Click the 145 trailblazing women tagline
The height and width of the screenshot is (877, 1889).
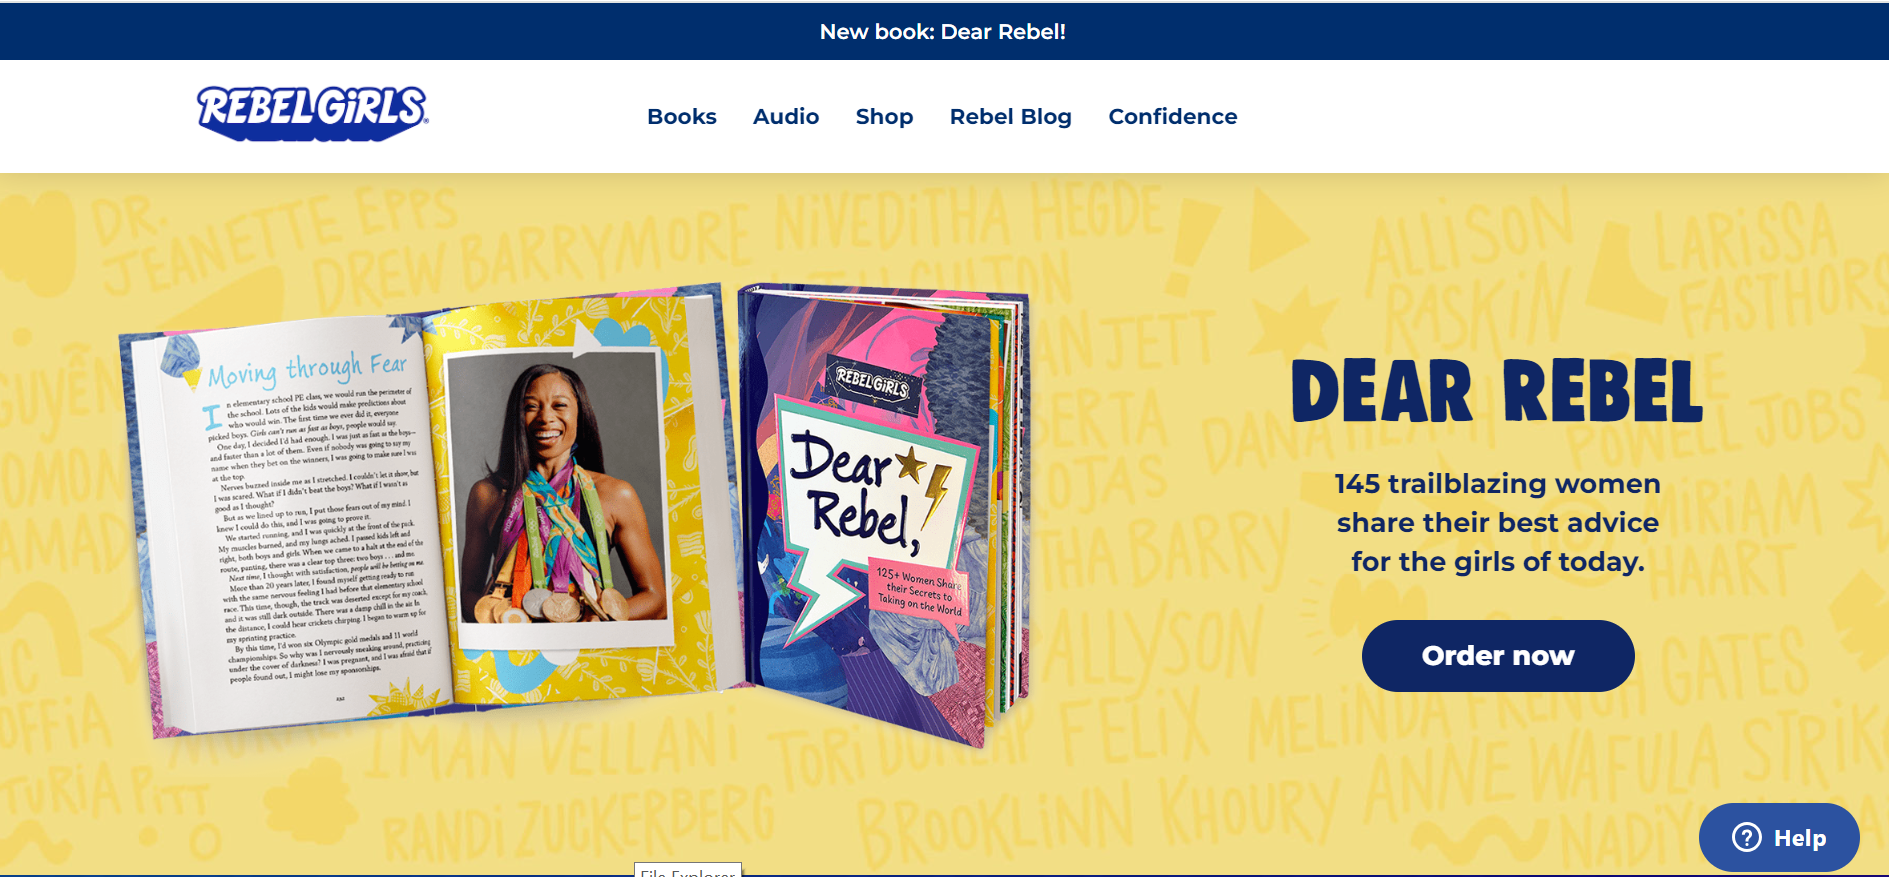(x=1497, y=522)
